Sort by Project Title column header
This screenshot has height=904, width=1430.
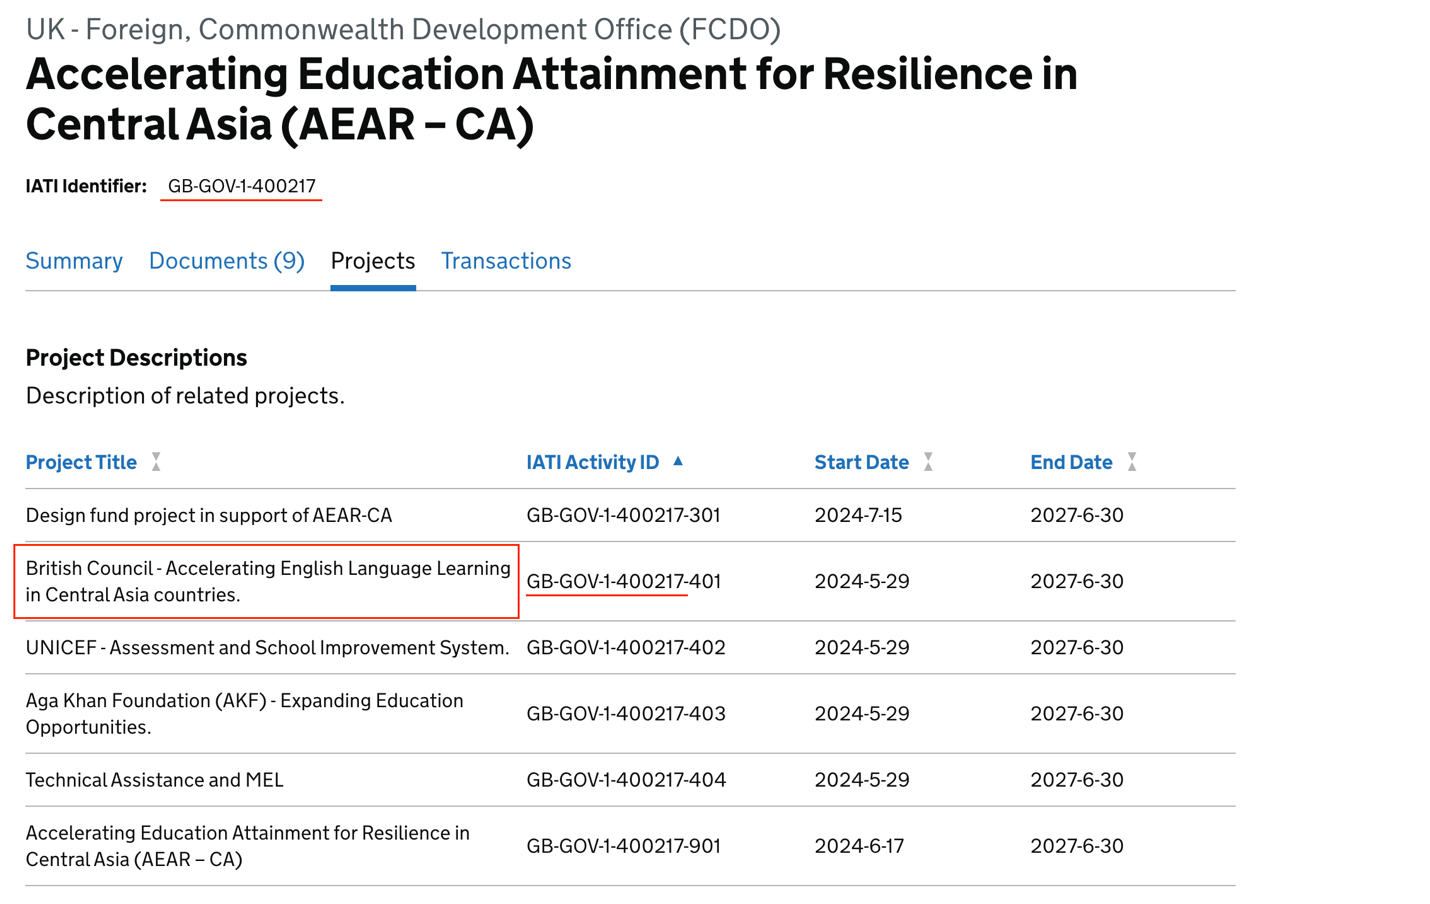coord(81,462)
